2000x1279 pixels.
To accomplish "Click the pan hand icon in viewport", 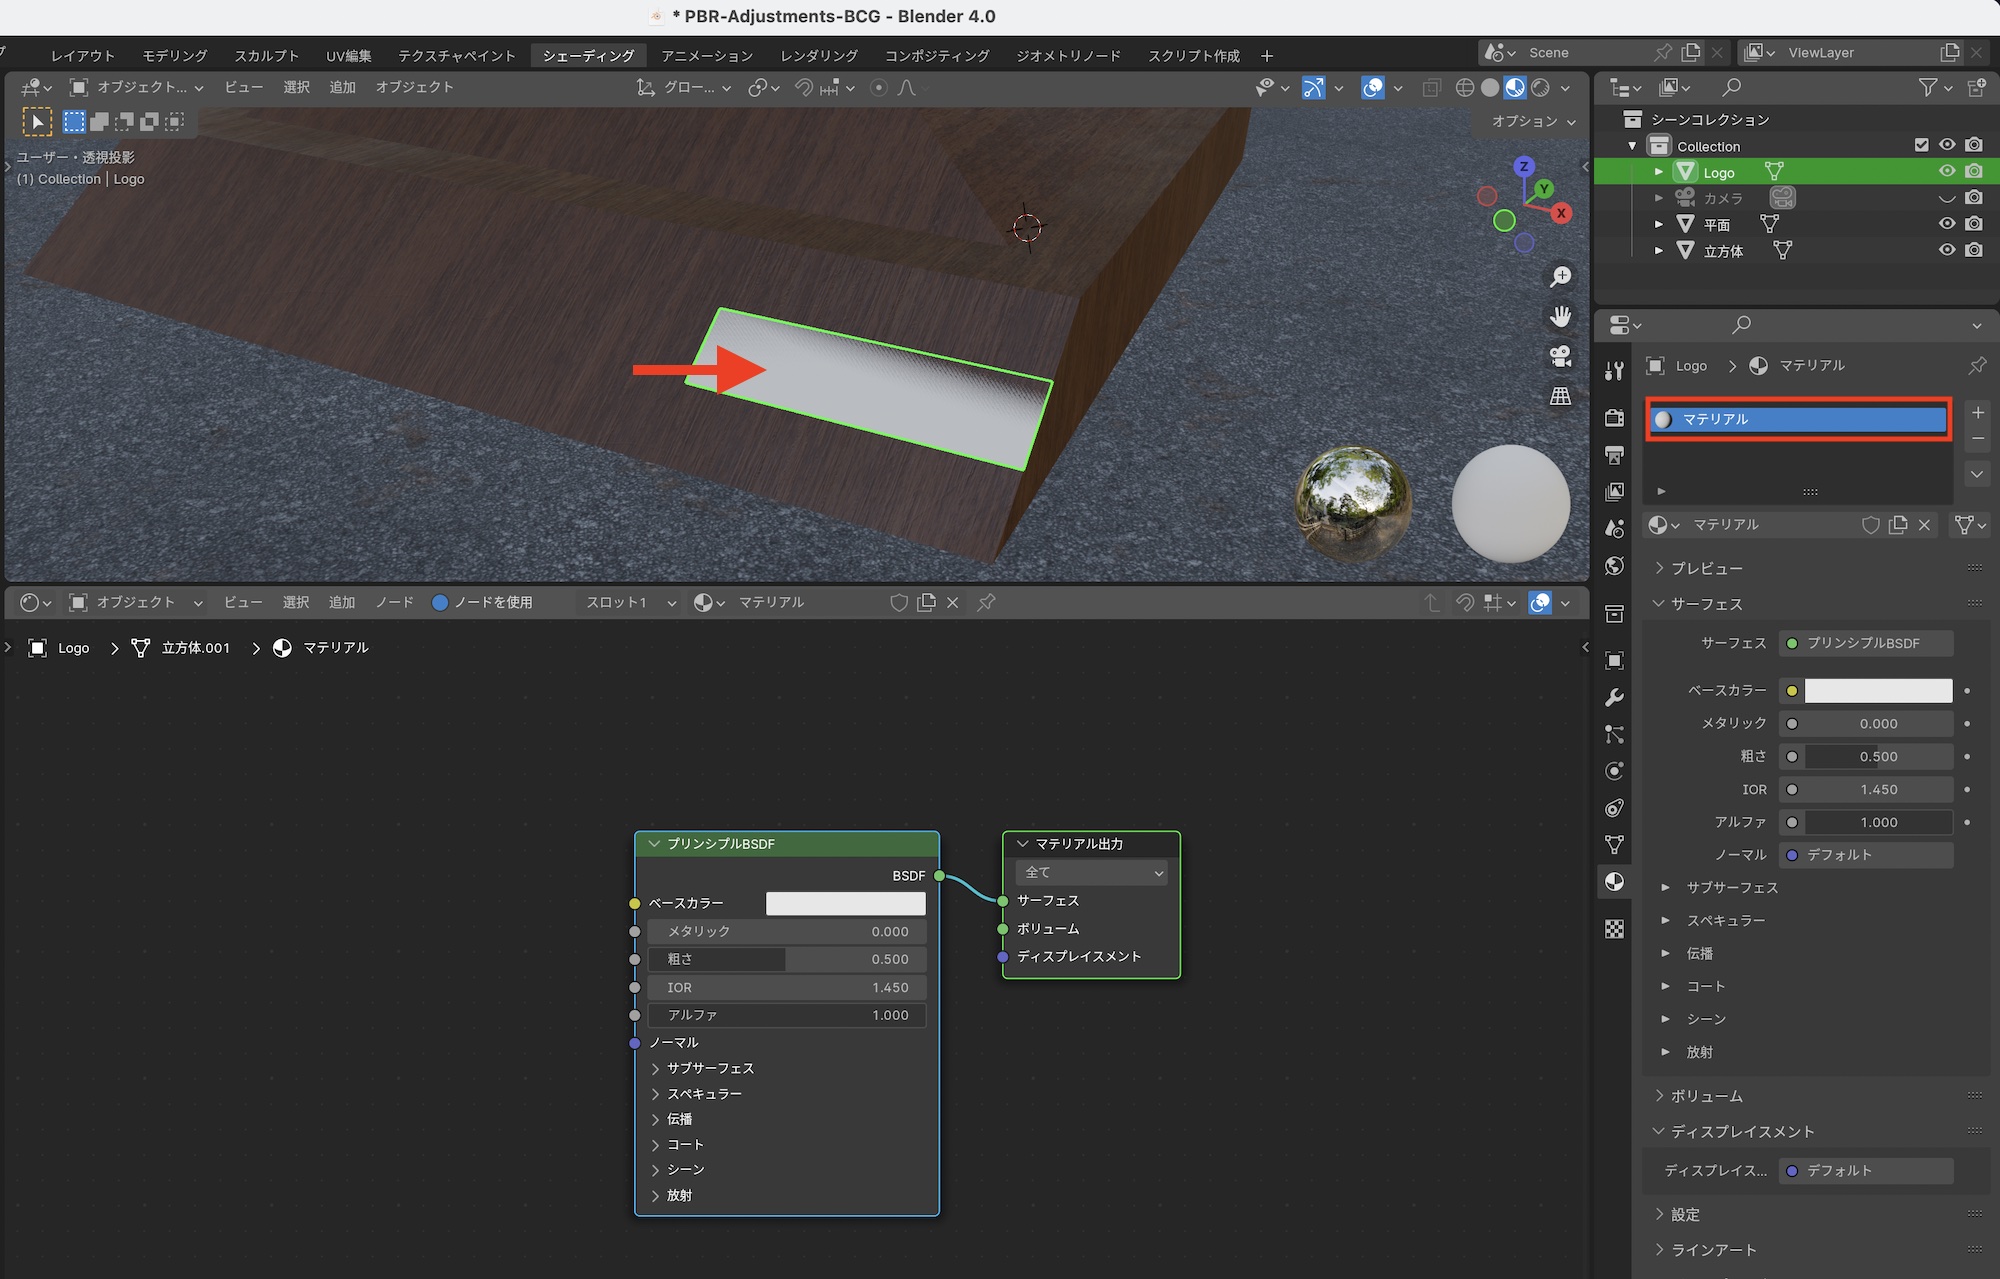I will pyautogui.click(x=1560, y=317).
